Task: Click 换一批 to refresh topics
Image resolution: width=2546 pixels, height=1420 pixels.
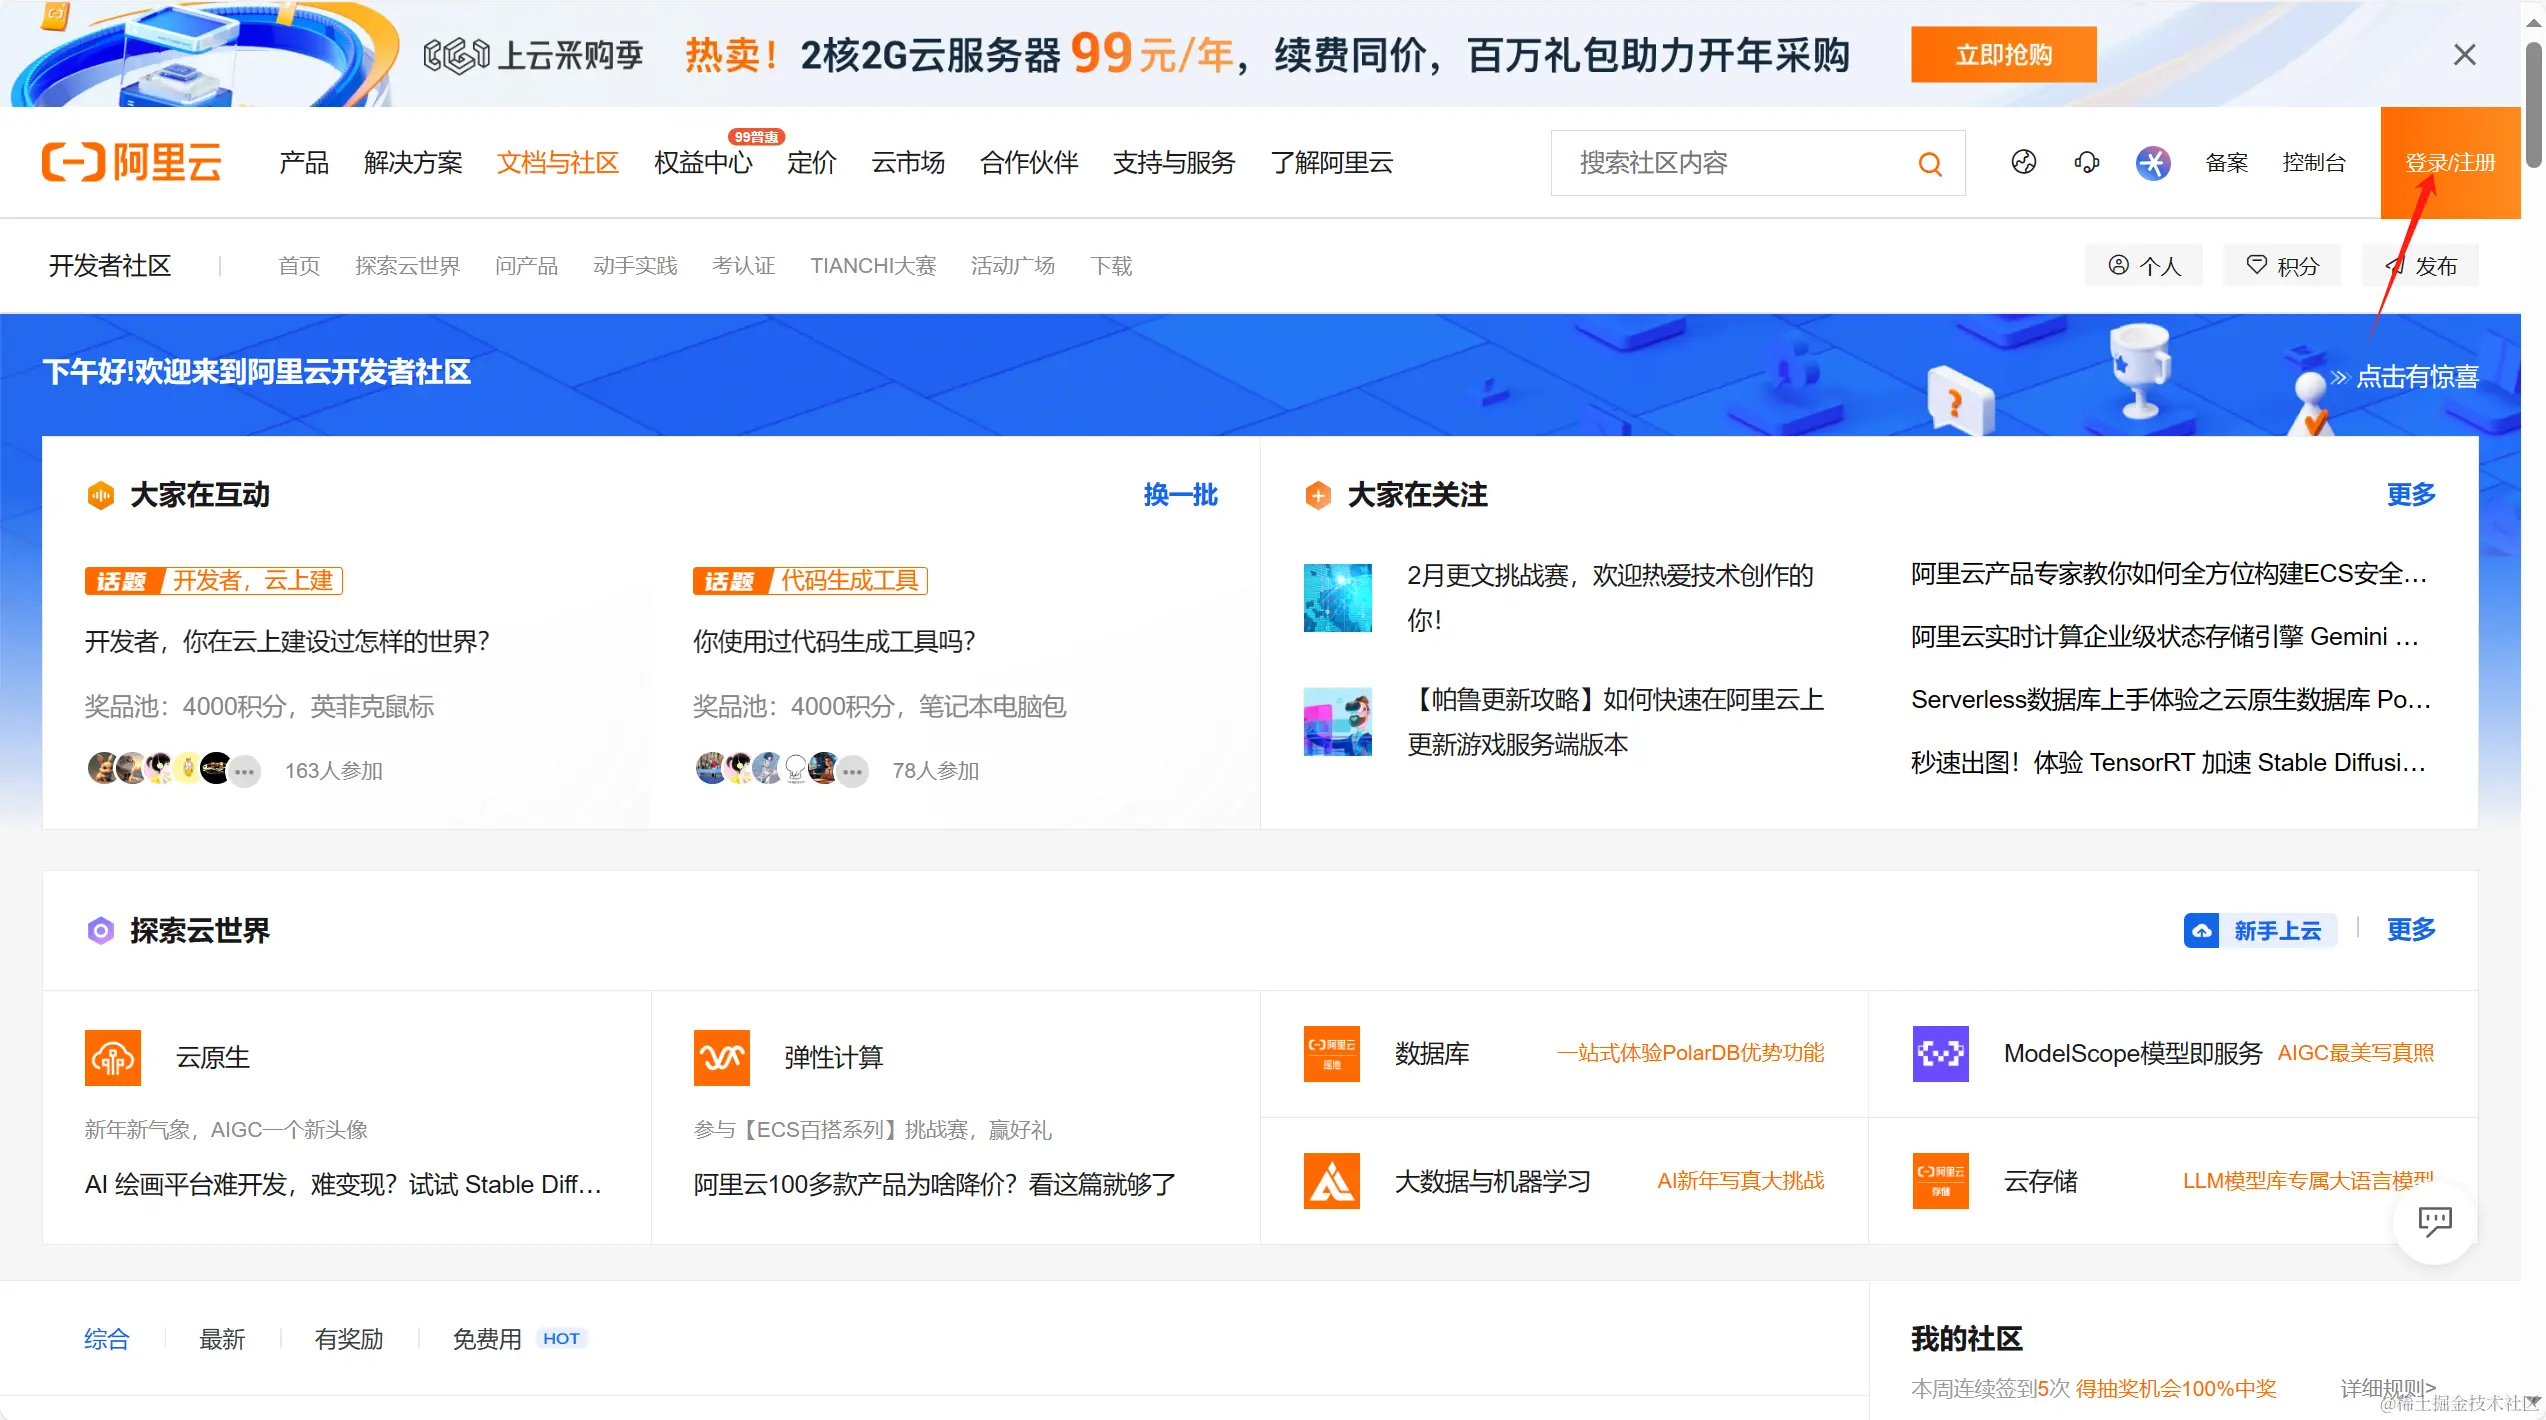Action: coord(1180,495)
